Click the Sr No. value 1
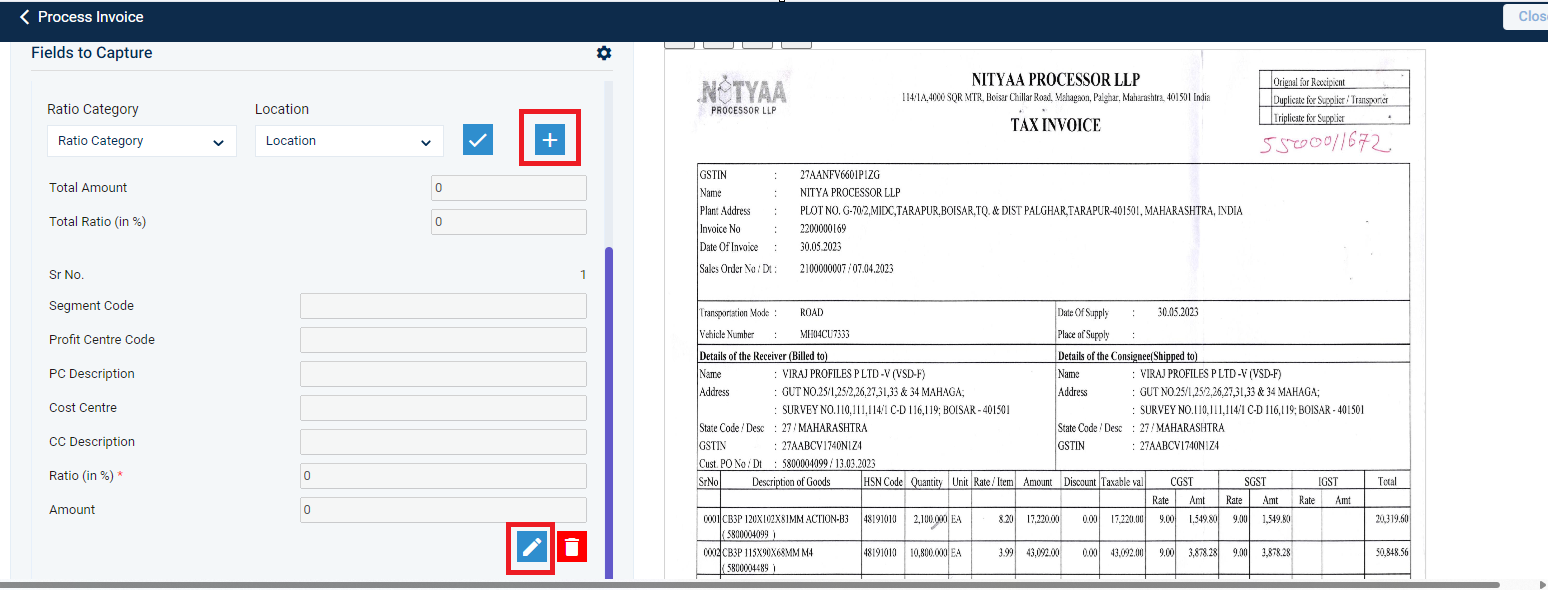1548x590 pixels. pyautogui.click(x=583, y=274)
